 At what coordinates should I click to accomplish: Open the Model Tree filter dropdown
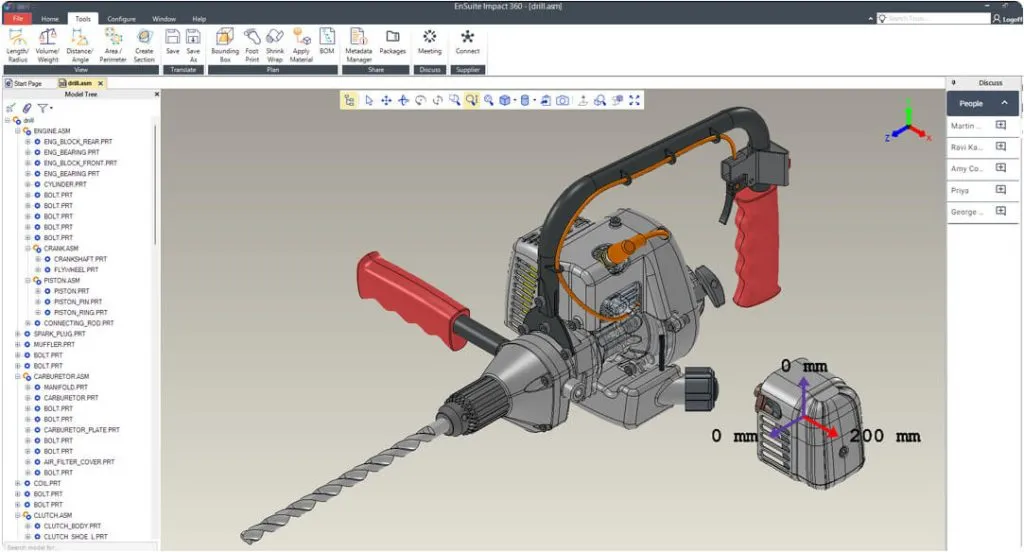pyautogui.click(x=44, y=108)
